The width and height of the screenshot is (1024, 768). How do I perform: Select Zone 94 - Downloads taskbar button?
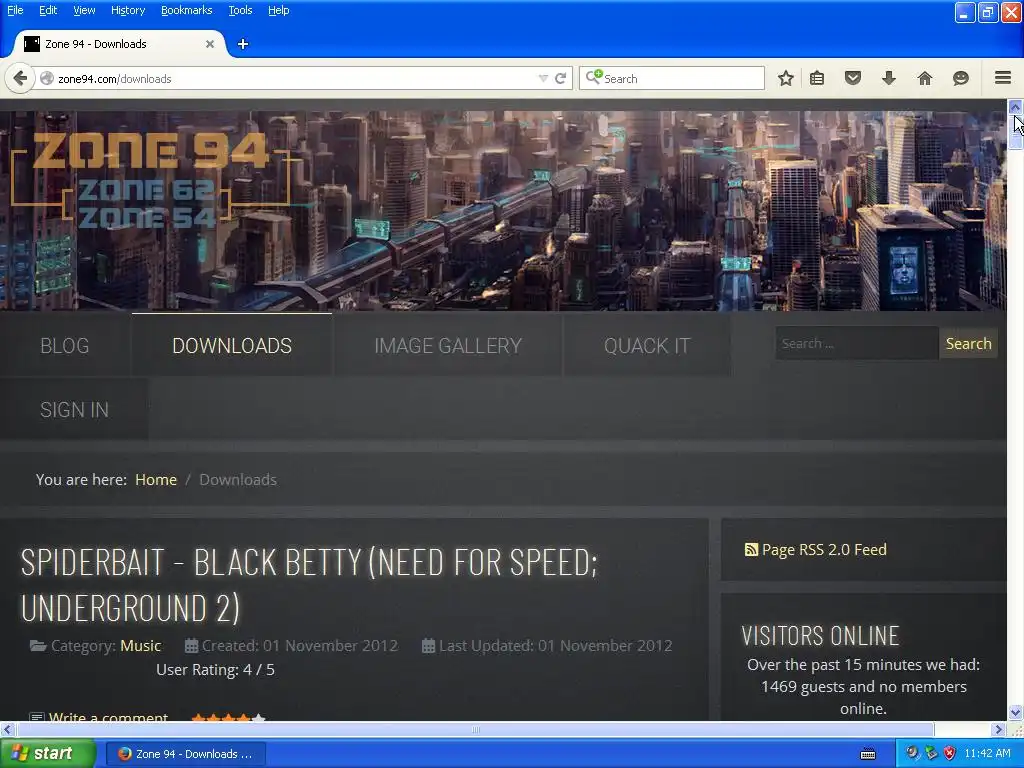click(x=185, y=754)
